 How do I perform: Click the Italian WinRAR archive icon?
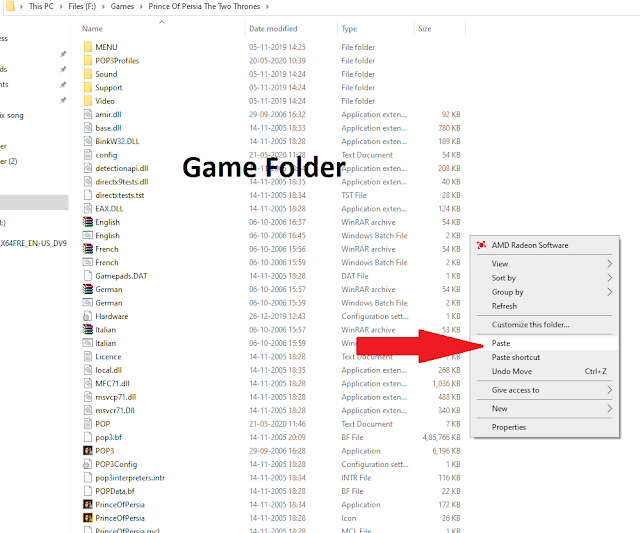(x=88, y=330)
